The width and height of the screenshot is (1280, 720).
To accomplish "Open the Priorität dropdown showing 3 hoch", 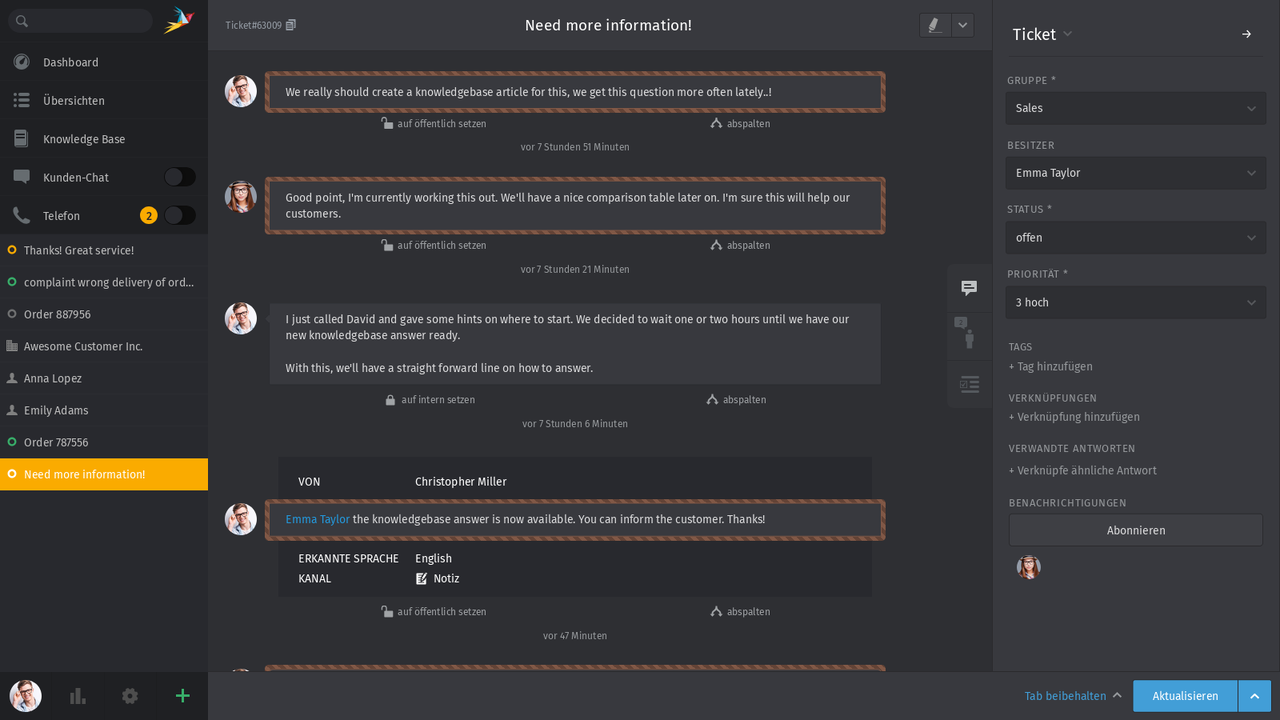I will coord(1135,302).
